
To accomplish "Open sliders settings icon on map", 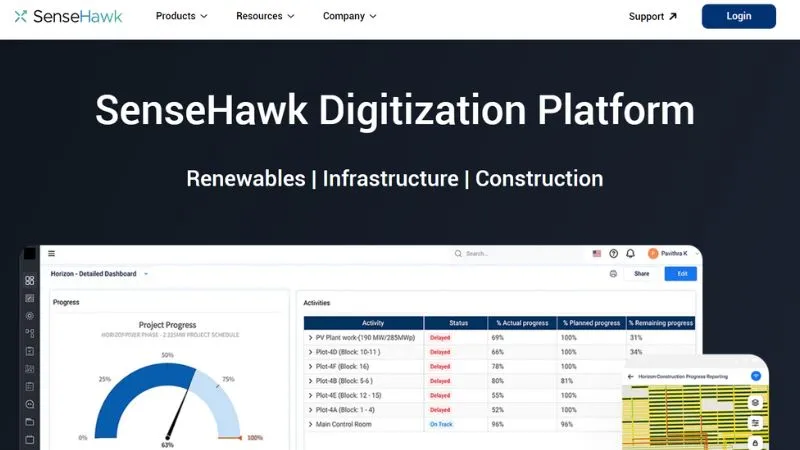I will 755,423.
